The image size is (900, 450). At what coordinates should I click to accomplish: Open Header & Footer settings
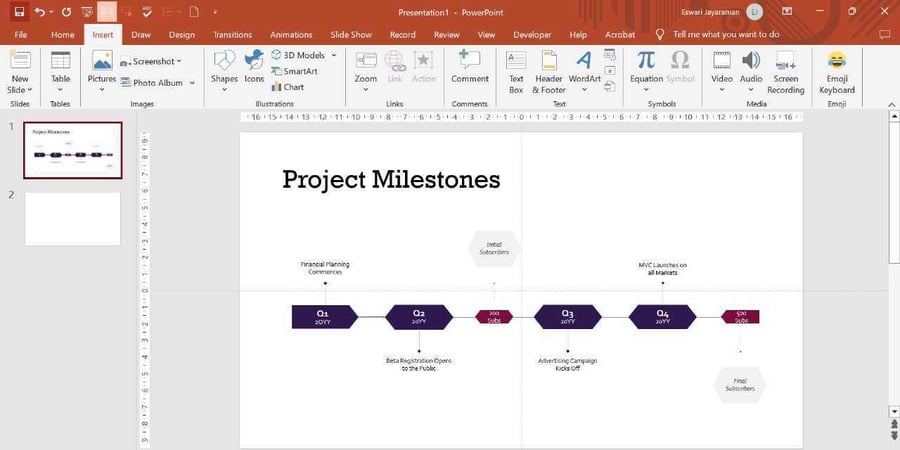pyautogui.click(x=549, y=72)
